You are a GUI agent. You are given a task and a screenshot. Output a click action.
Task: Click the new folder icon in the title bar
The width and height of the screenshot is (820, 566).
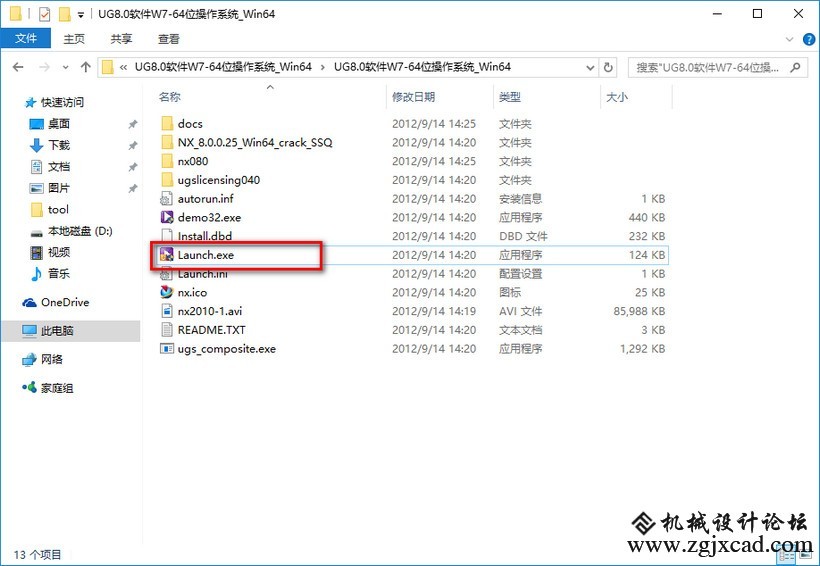[x=64, y=14]
